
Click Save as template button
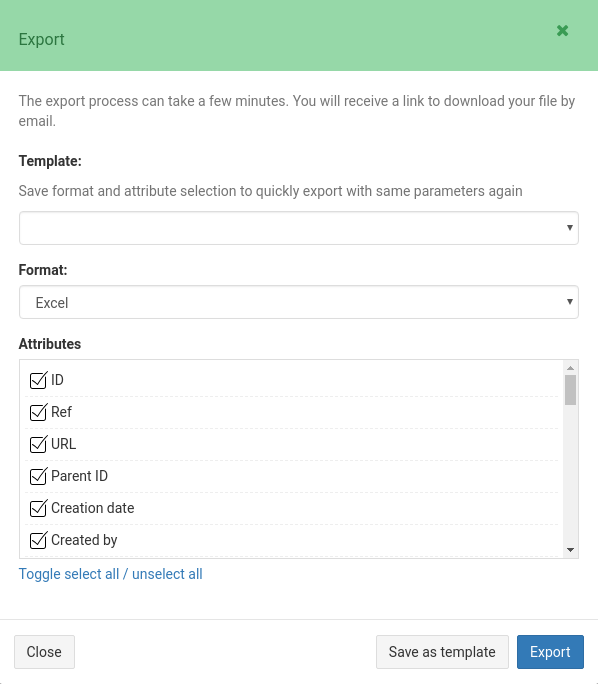point(442,652)
